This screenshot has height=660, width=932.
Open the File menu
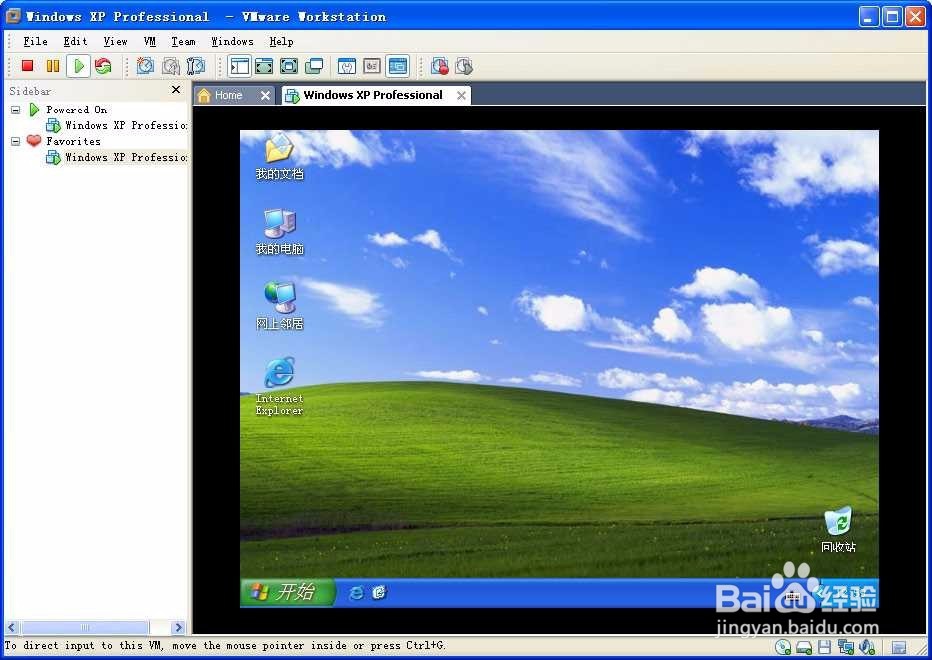point(36,42)
